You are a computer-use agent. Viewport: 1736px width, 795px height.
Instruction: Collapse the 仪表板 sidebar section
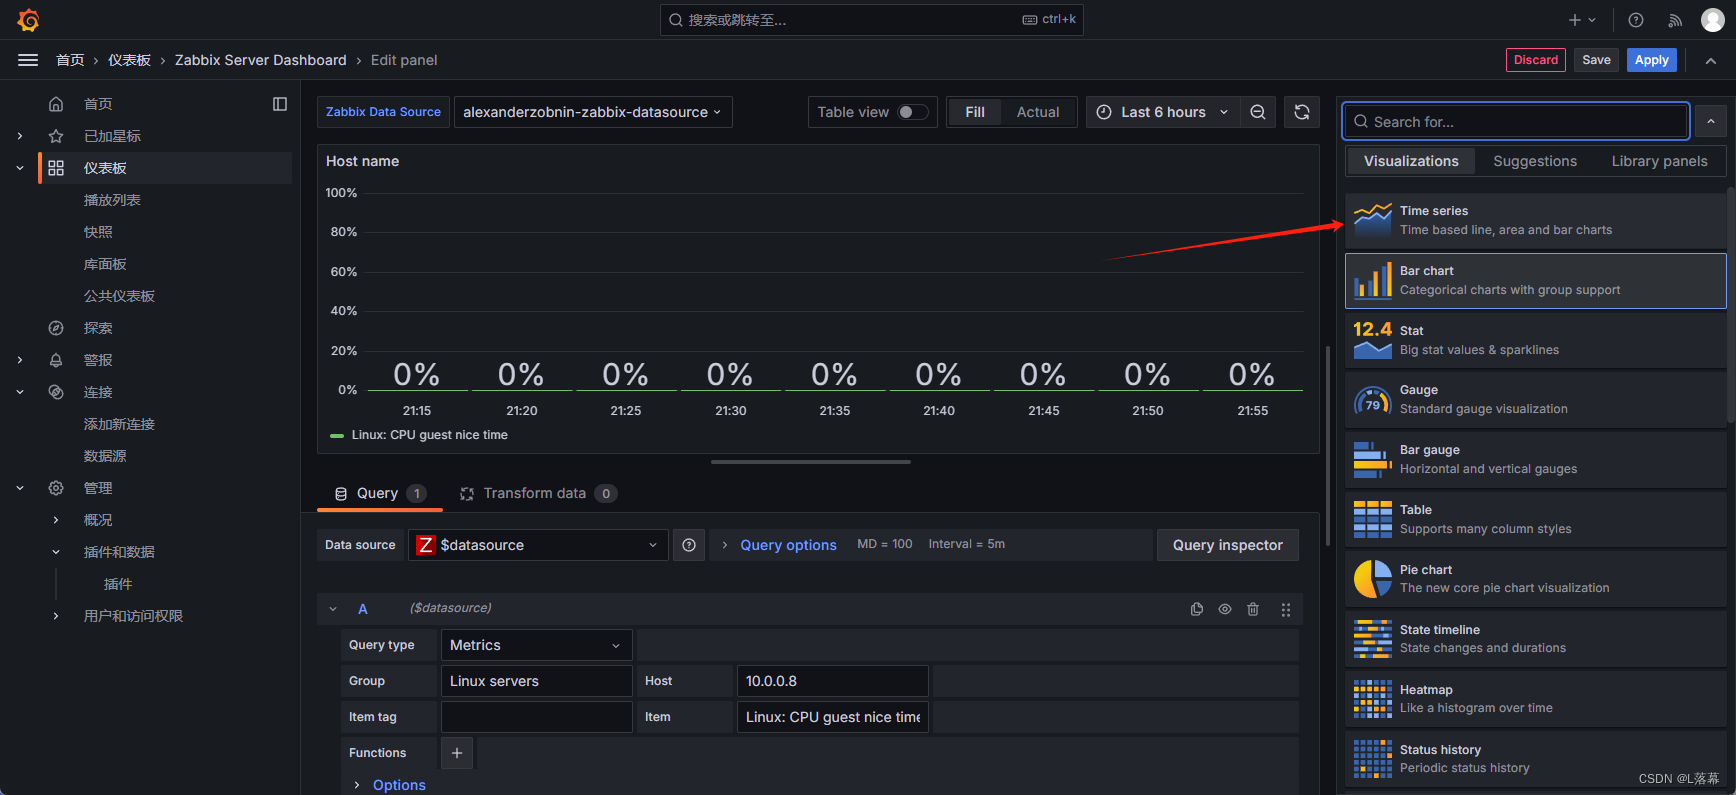click(20, 168)
